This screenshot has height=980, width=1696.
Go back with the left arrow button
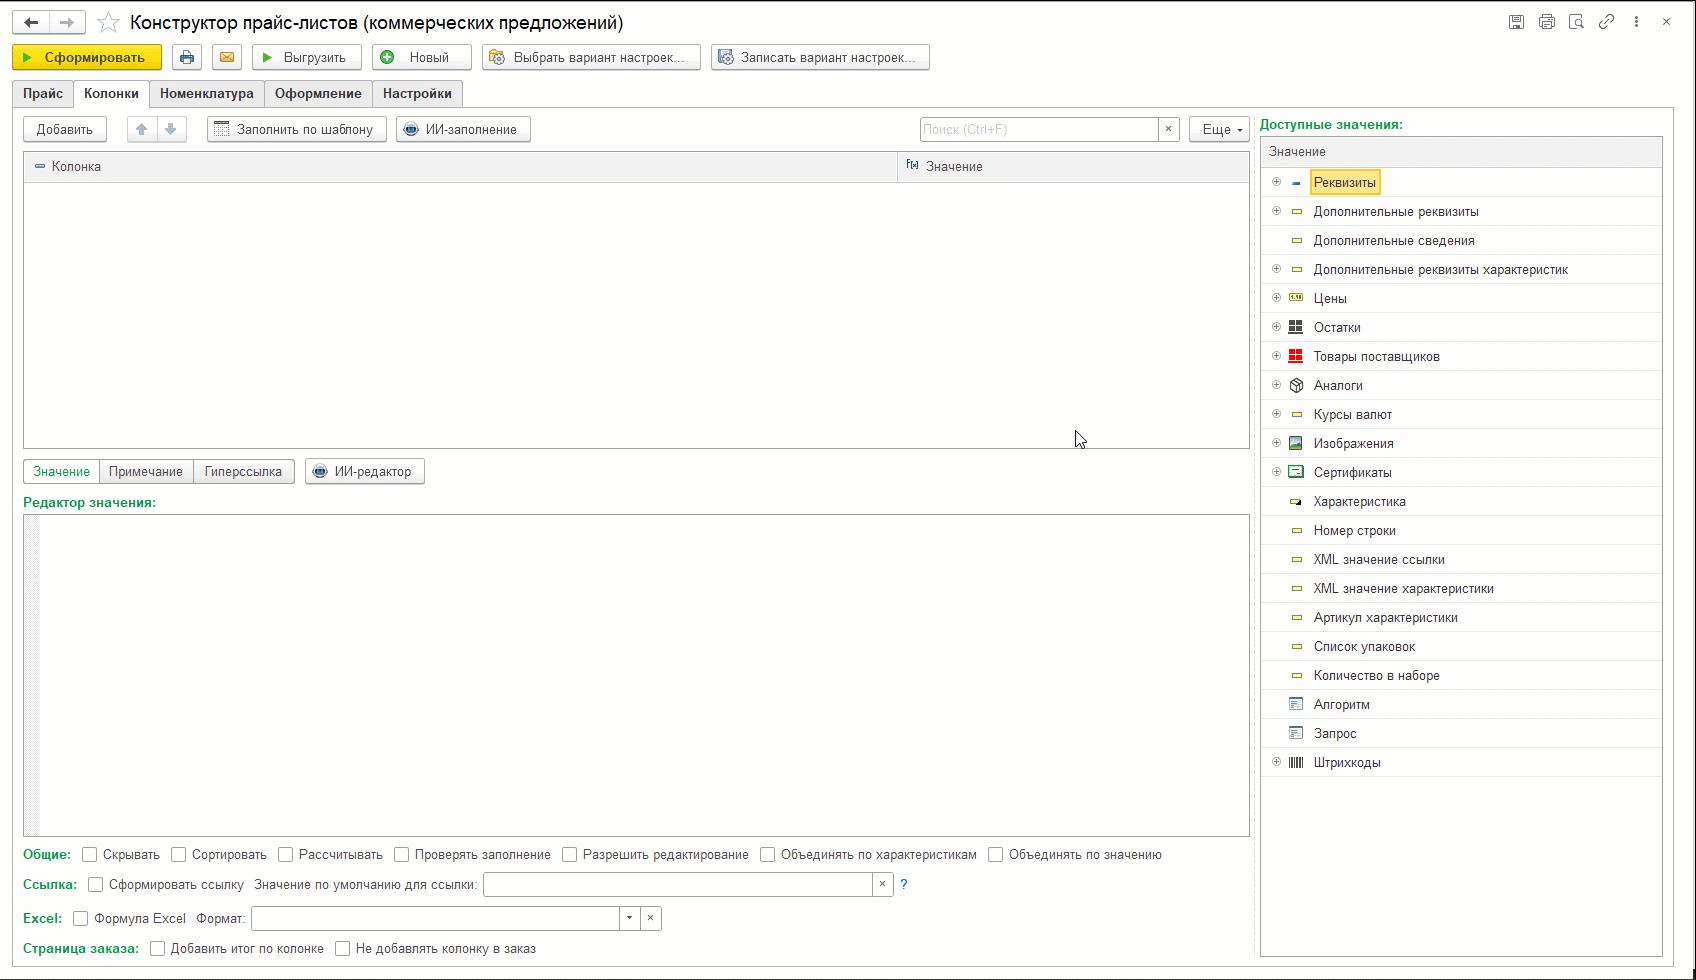pos(31,22)
